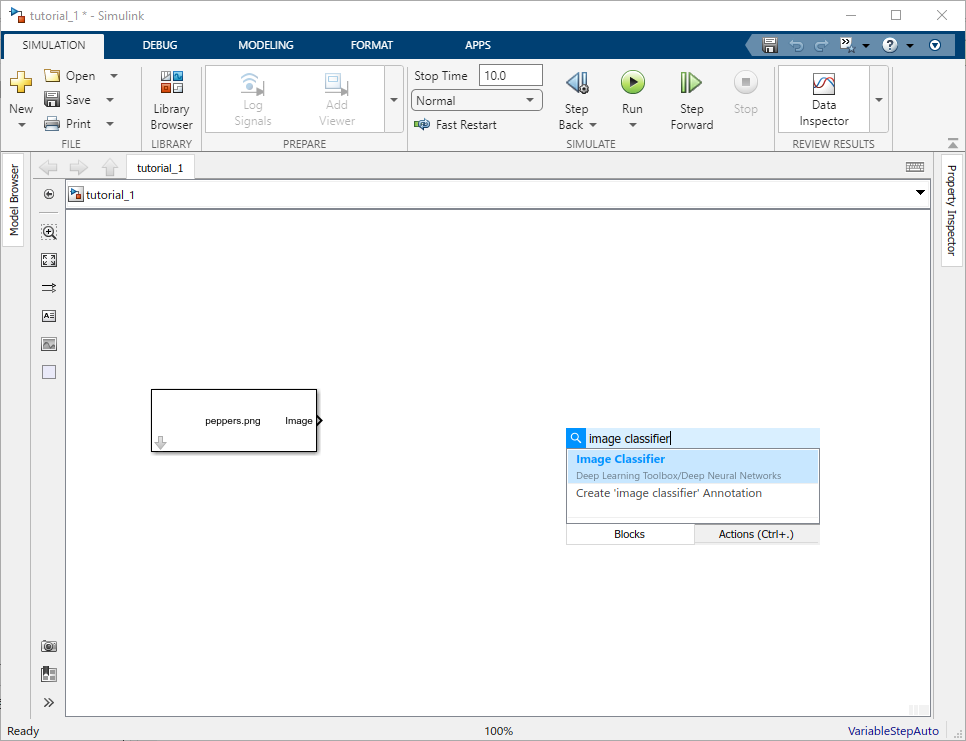966x741 pixels.
Task: Open the Data Inspector
Action: (x=823, y=99)
